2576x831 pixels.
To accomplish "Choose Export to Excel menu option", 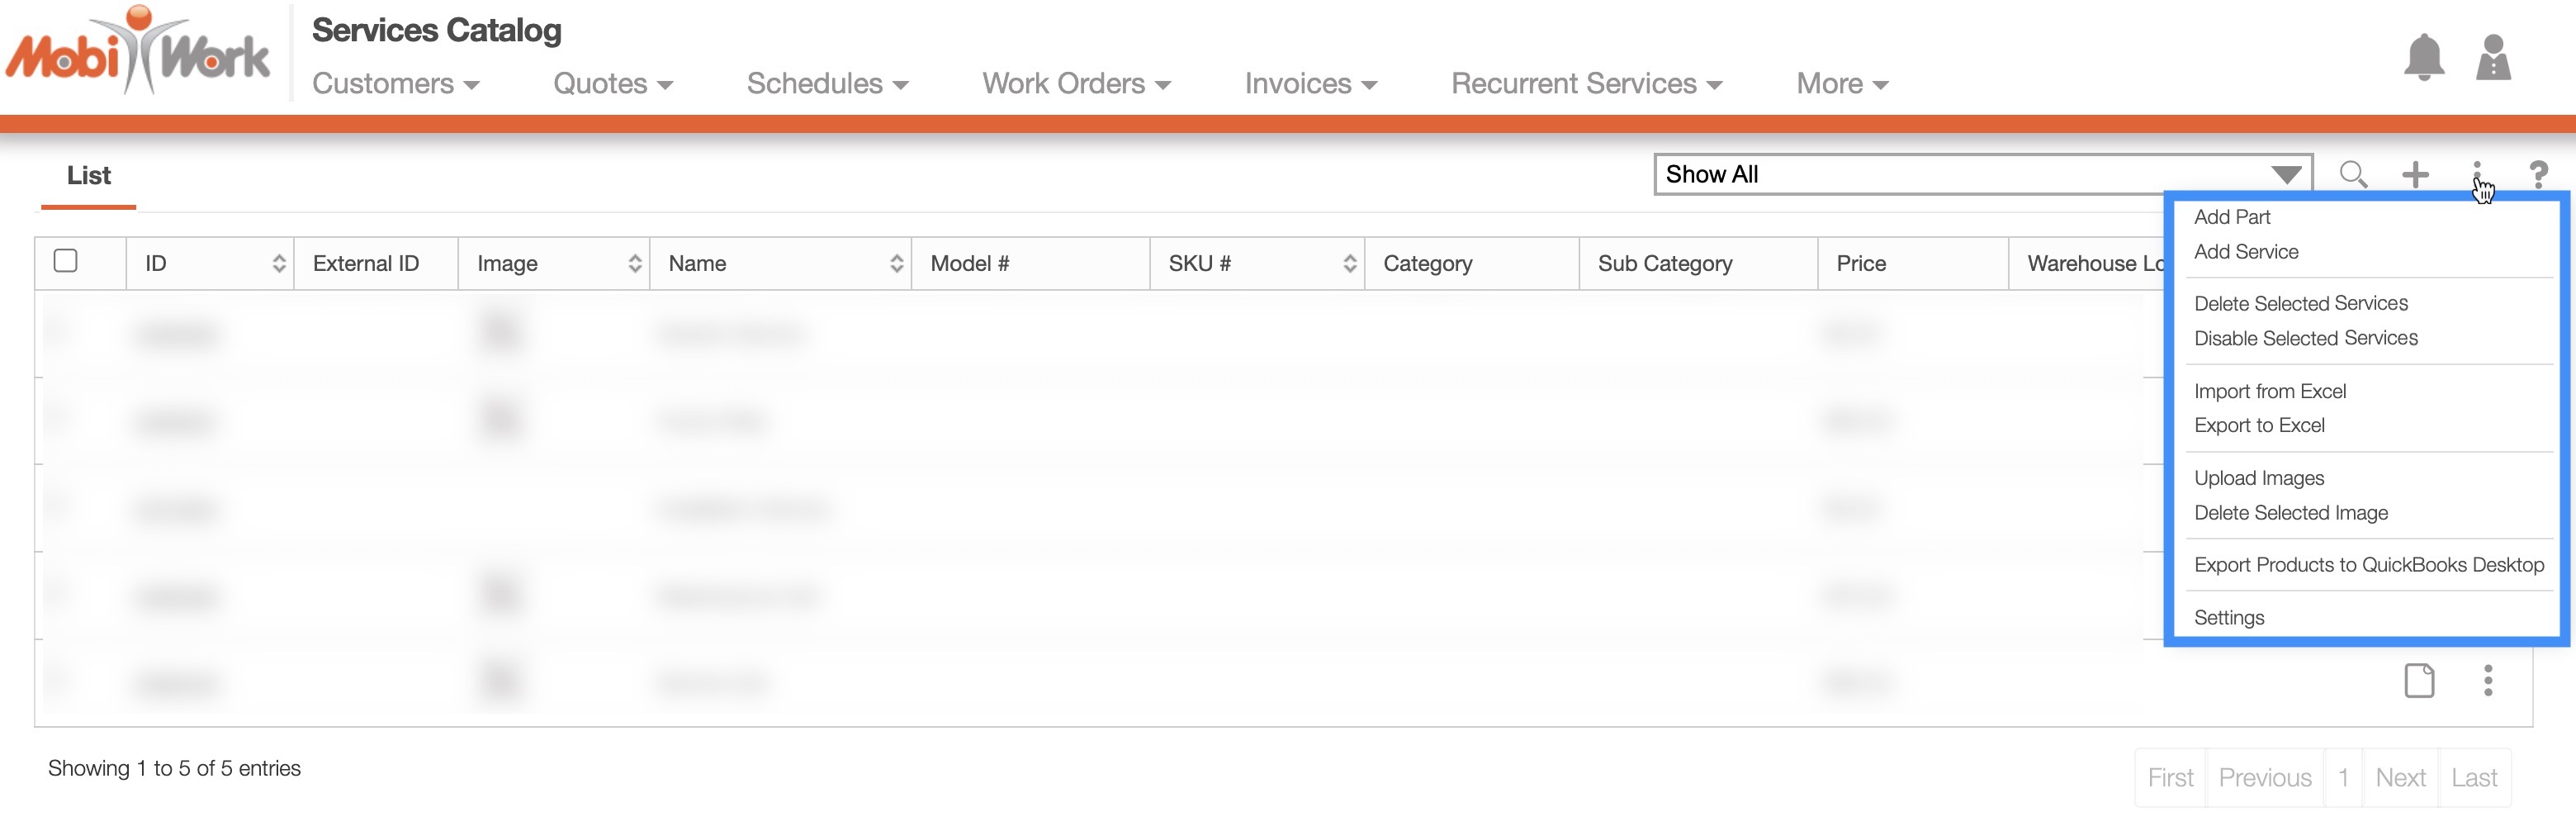I will coord(2258,425).
